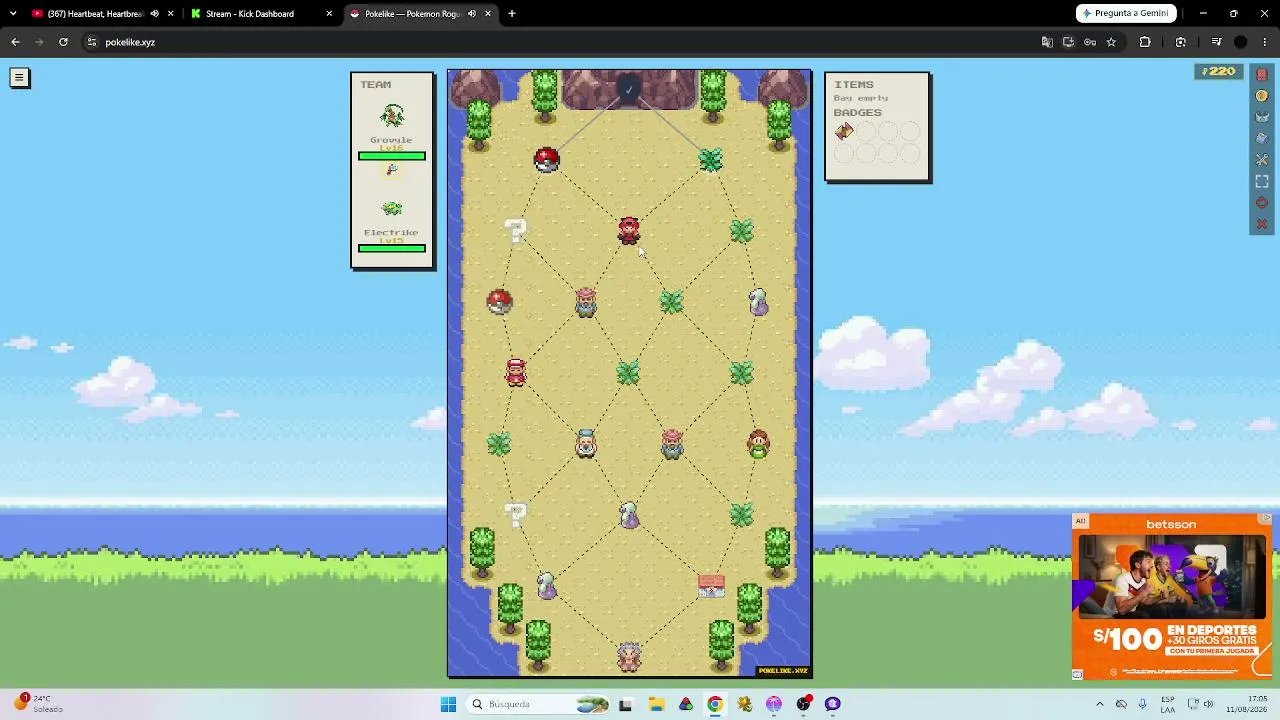Open a new browser tab

[x=512, y=14]
